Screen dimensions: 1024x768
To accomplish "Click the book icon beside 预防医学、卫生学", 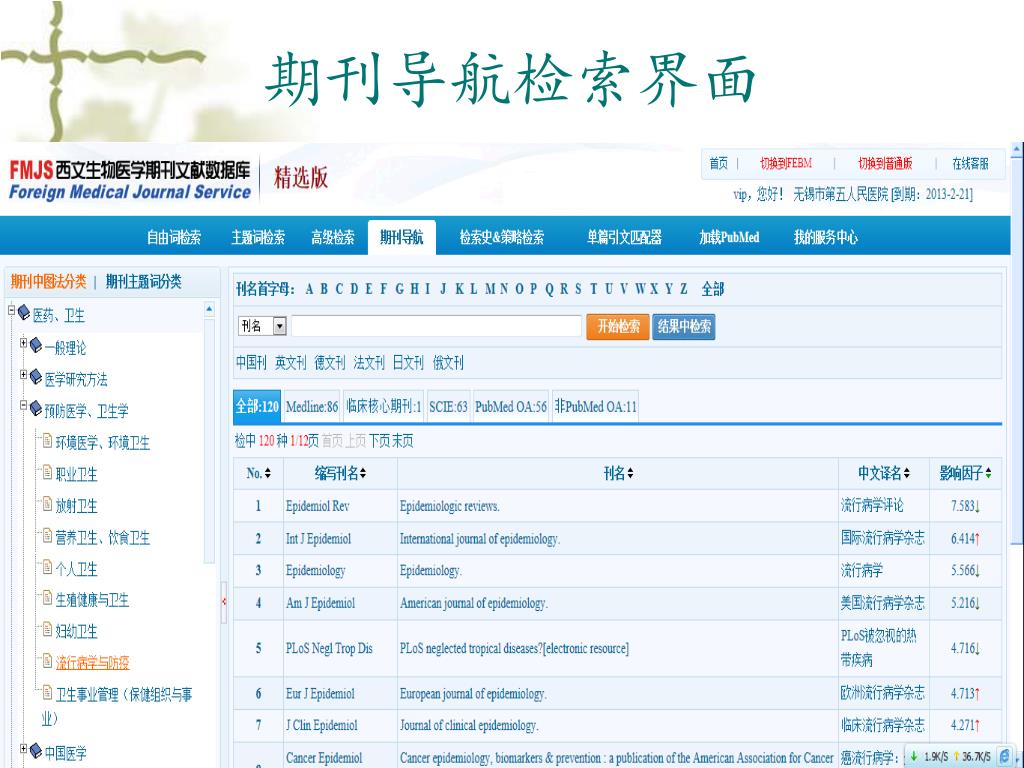I will 36,408.
